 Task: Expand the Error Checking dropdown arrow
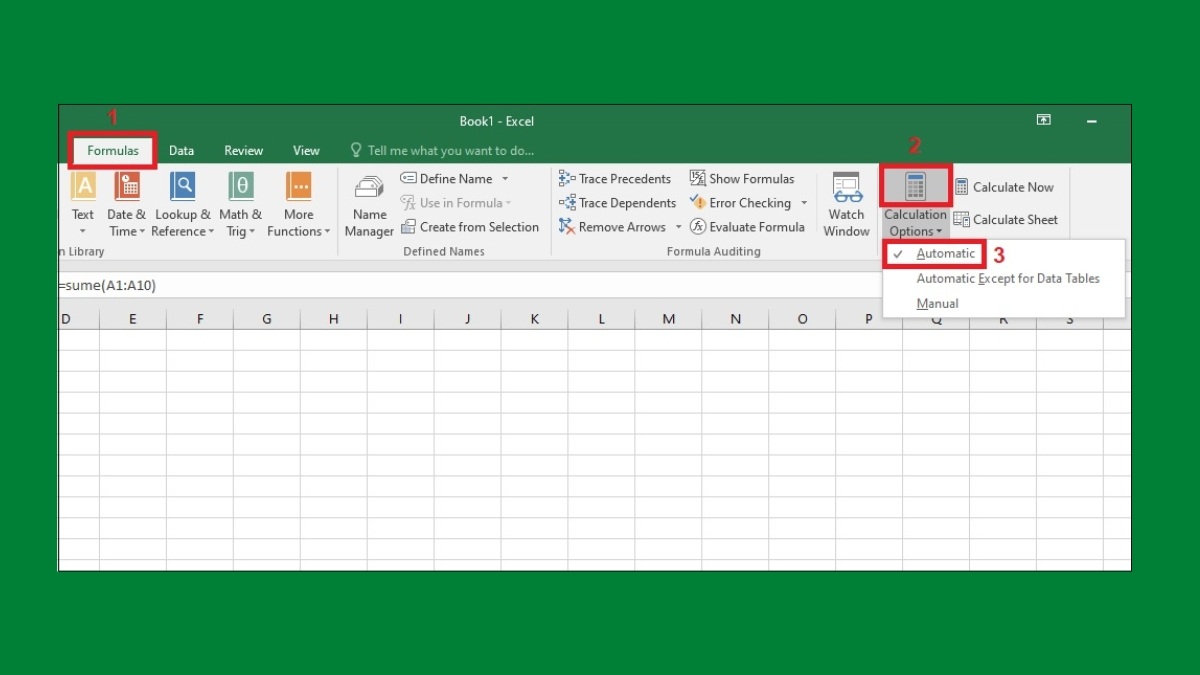pyautogui.click(x=803, y=203)
